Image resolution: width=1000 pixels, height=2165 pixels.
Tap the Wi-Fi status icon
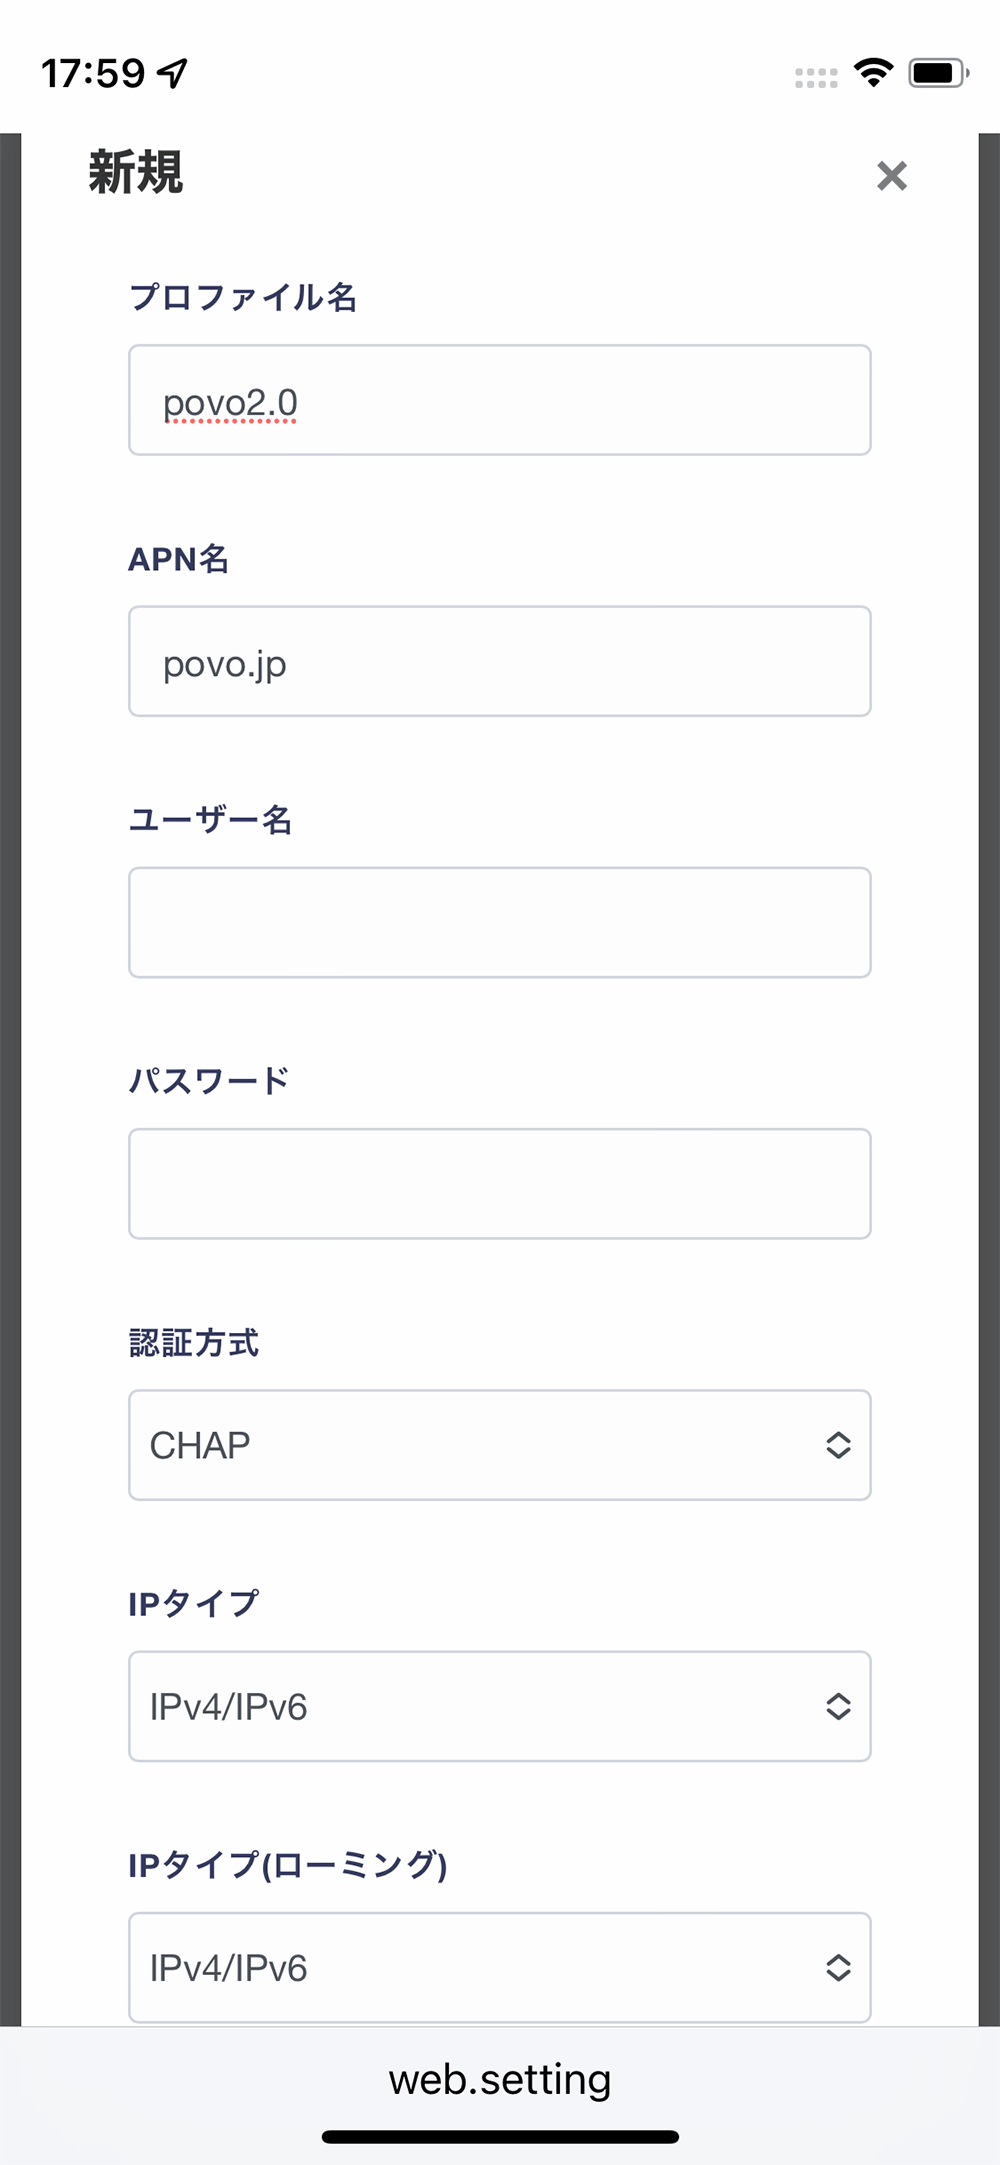pos(873,73)
